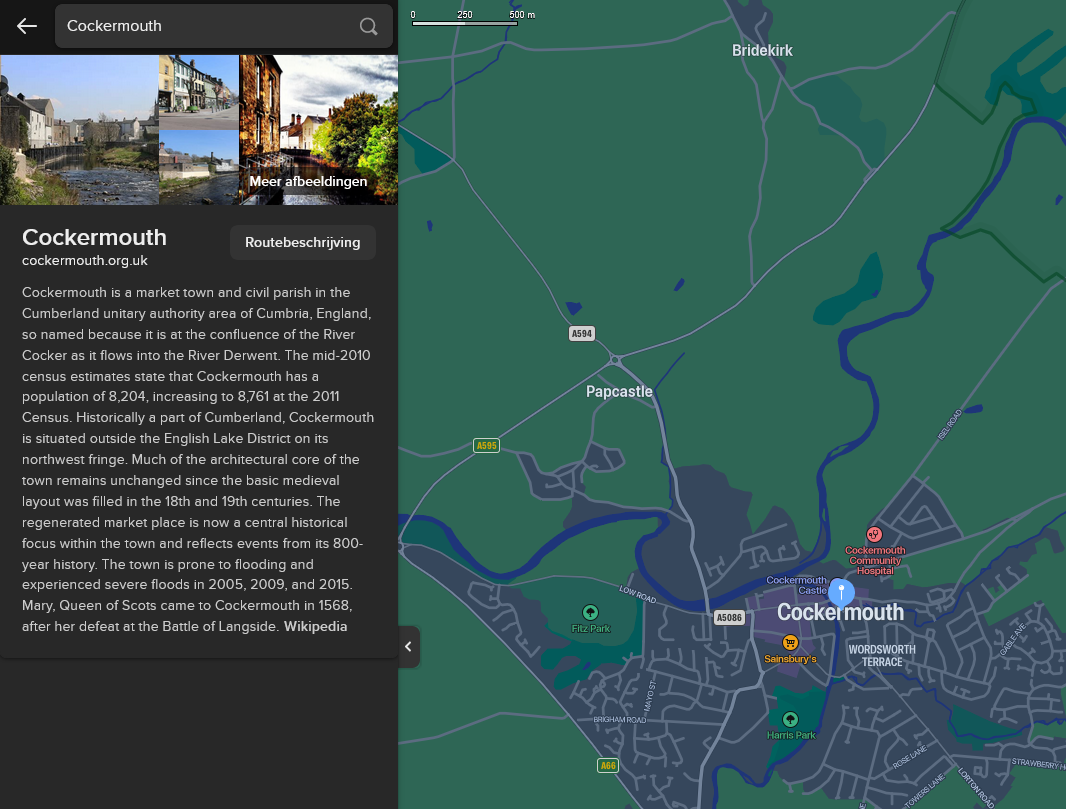Select the Fitz Park tree icon
1066x809 pixels.
(x=590, y=613)
